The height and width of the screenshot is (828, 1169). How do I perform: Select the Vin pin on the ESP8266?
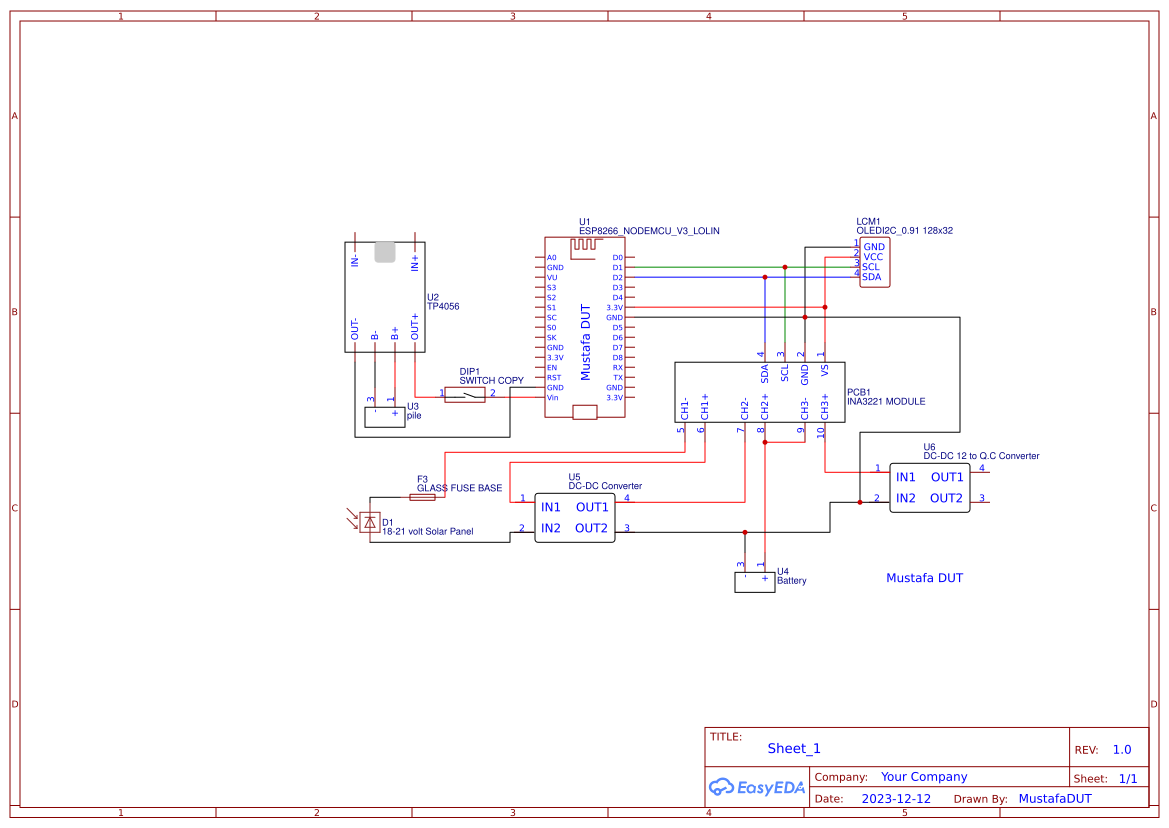pos(551,396)
